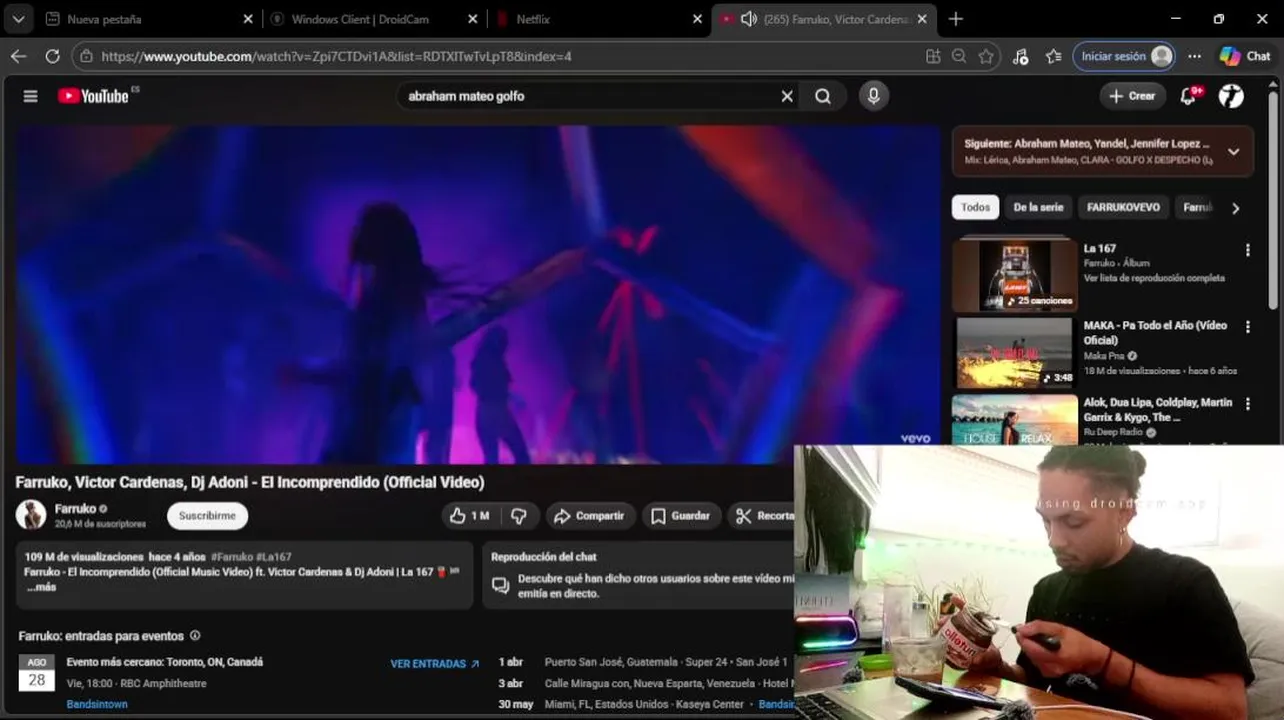Open the YouTube hamburger guide menu
Image resolution: width=1284 pixels, height=720 pixels.
coord(30,96)
